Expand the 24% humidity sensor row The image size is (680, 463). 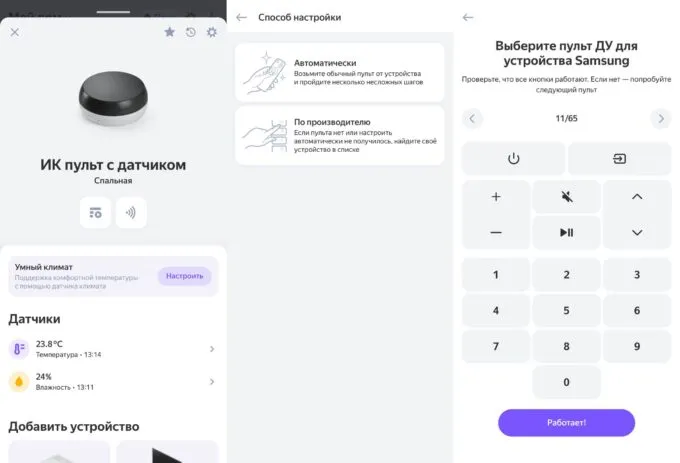[x=113, y=381]
